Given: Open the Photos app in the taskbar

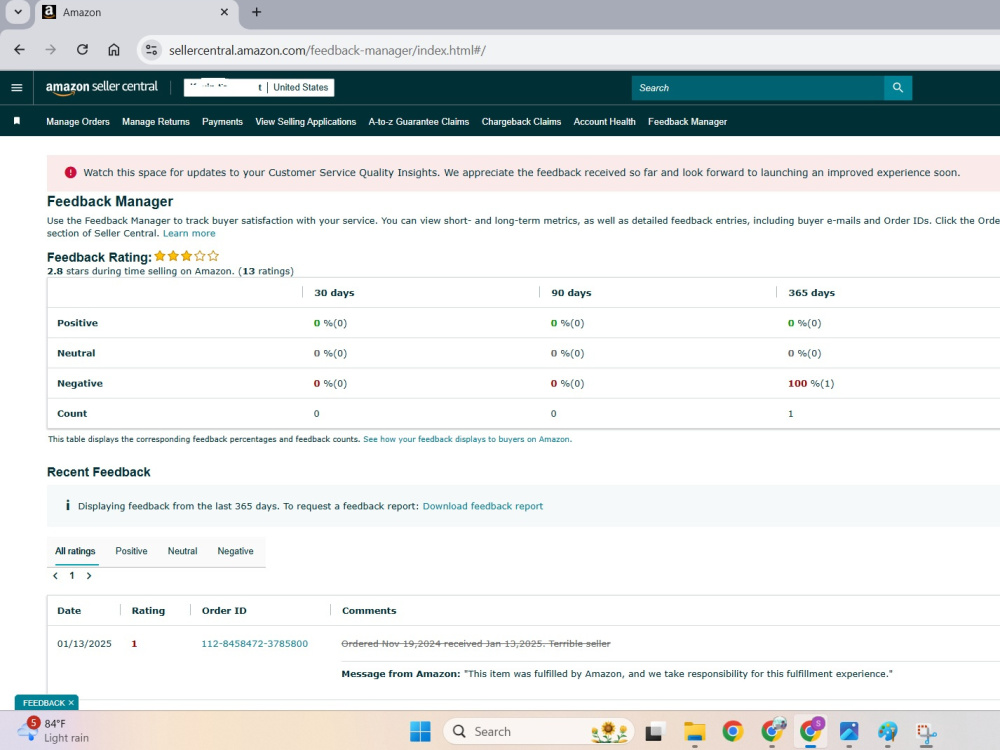Looking at the screenshot, I should pos(849,732).
